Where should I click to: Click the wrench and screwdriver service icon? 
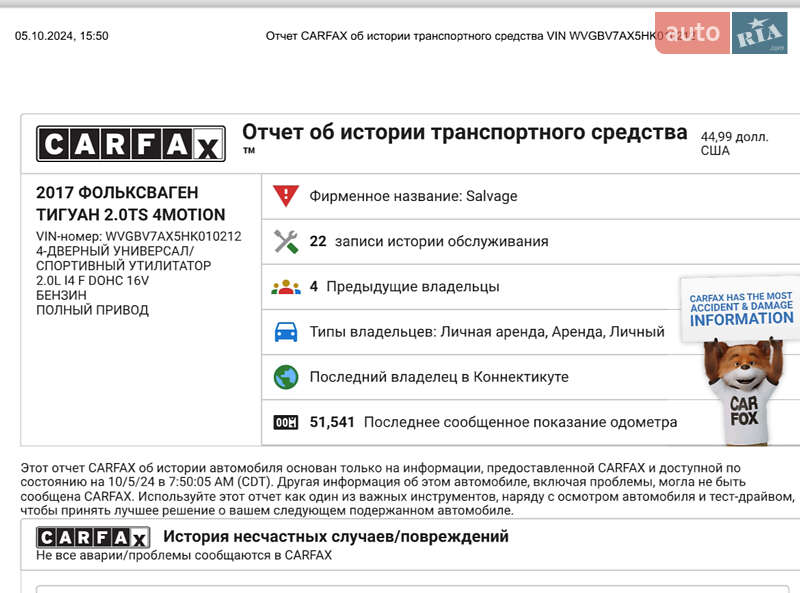(x=286, y=241)
